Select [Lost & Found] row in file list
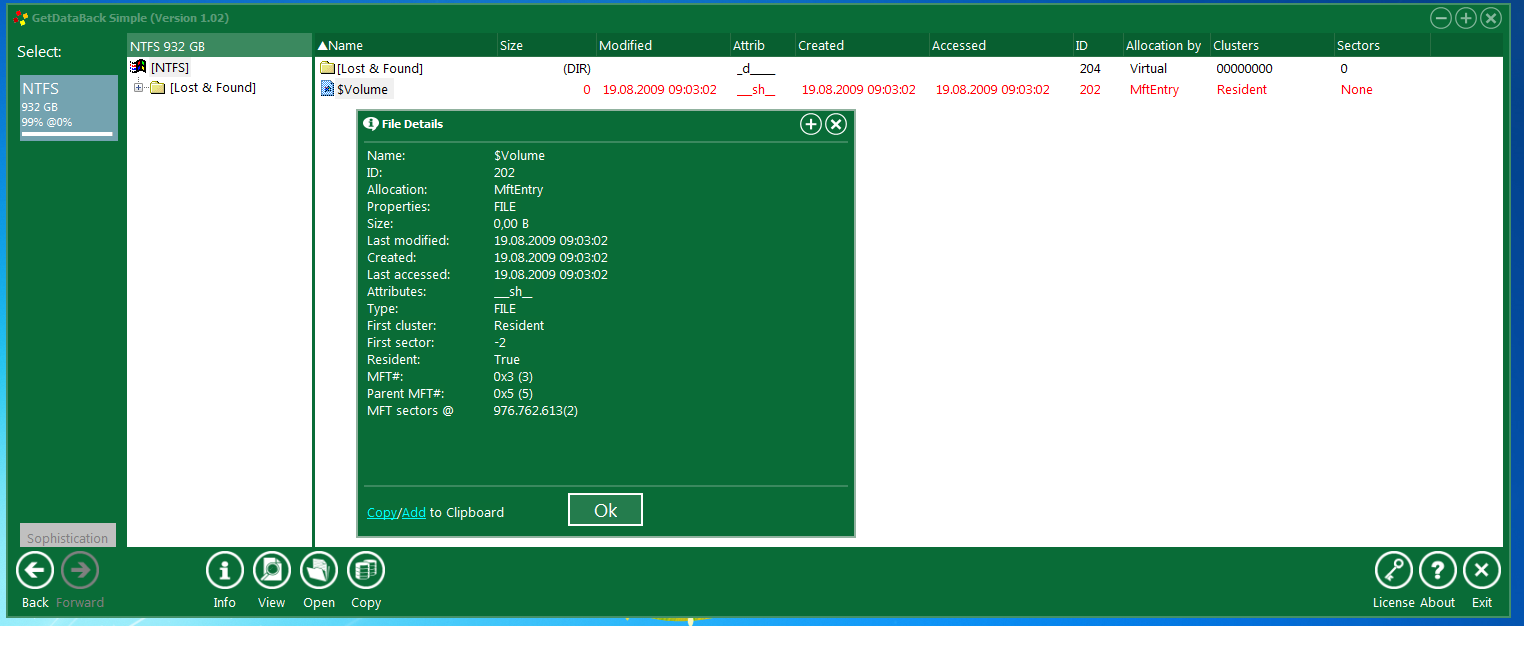 pyautogui.click(x=908, y=69)
